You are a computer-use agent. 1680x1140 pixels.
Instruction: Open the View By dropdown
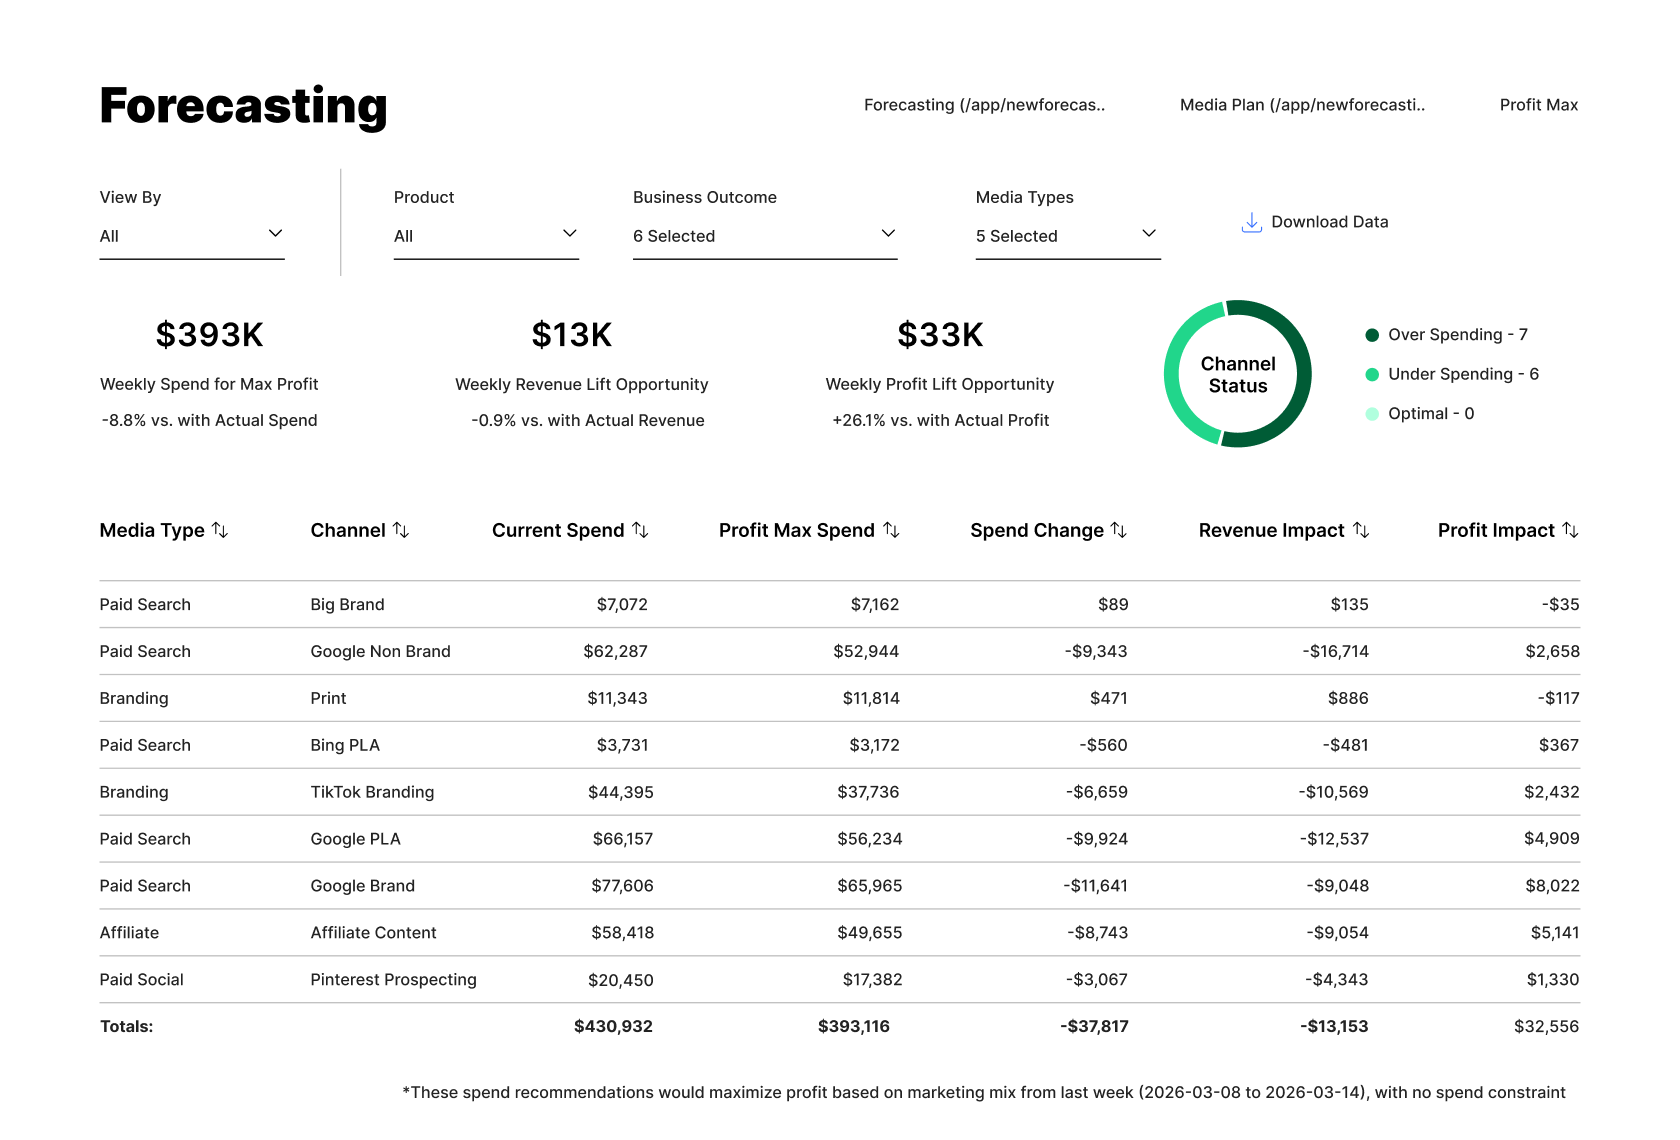pos(192,236)
